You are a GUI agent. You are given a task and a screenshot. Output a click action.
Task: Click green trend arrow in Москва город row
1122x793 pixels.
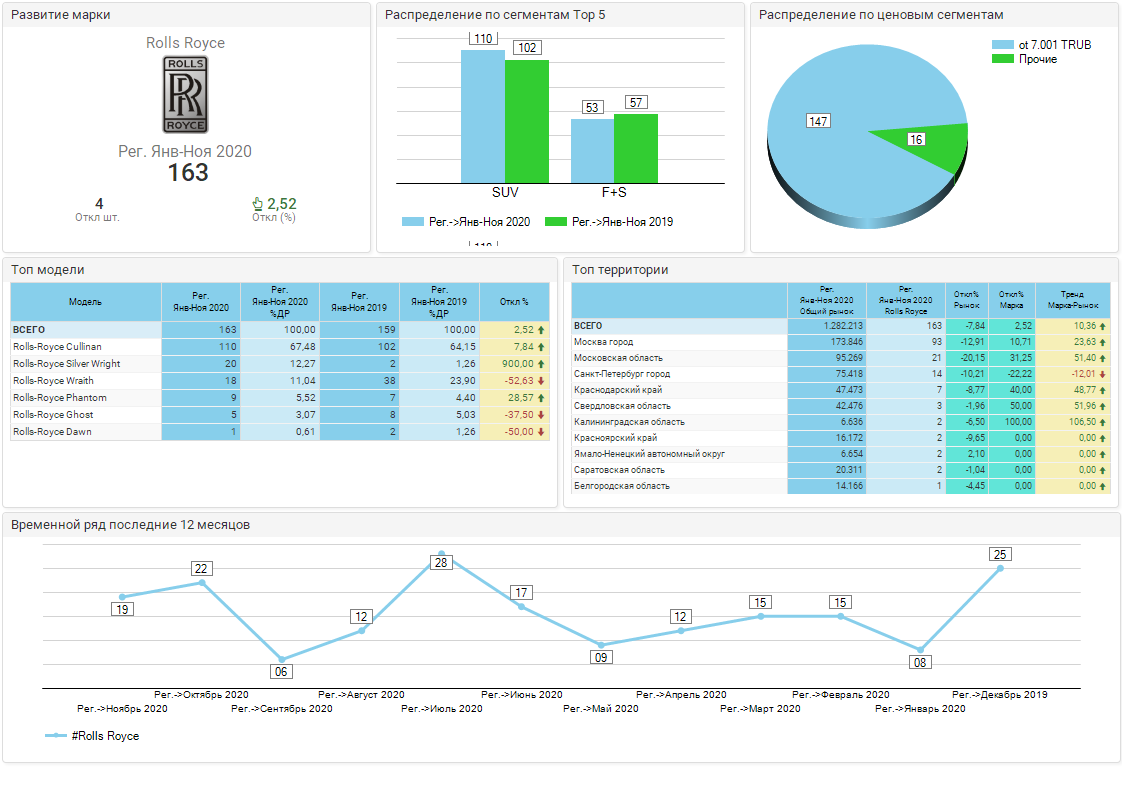click(x=1102, y=342)
